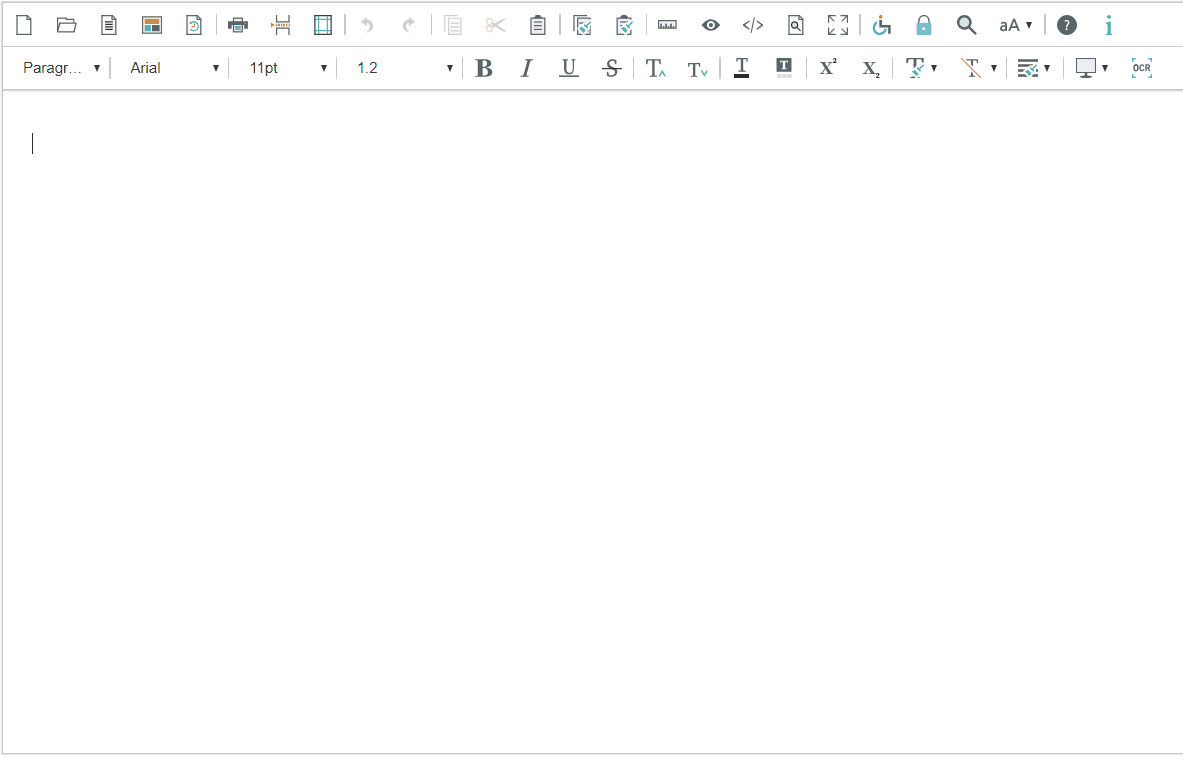Viewport: 1183px width, 758px height.
Task: Toggle bold formatting
Action: coord(484,68)
